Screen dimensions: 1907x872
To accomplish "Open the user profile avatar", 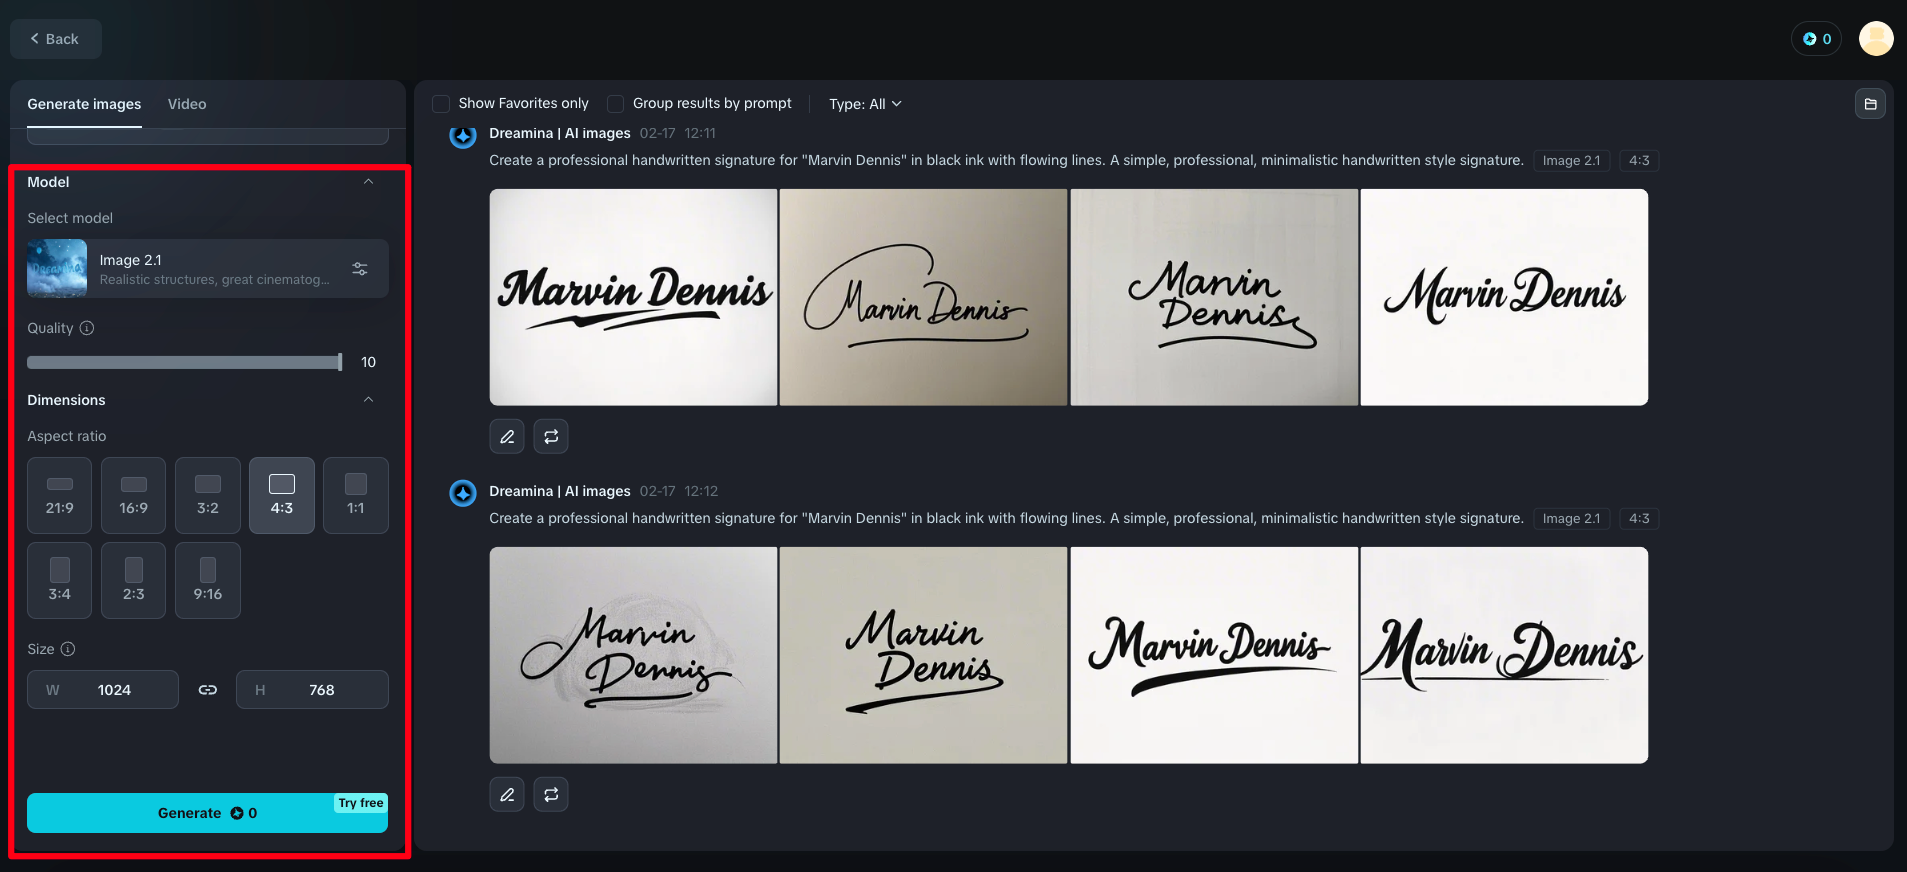I will (x=1875, y=39).
